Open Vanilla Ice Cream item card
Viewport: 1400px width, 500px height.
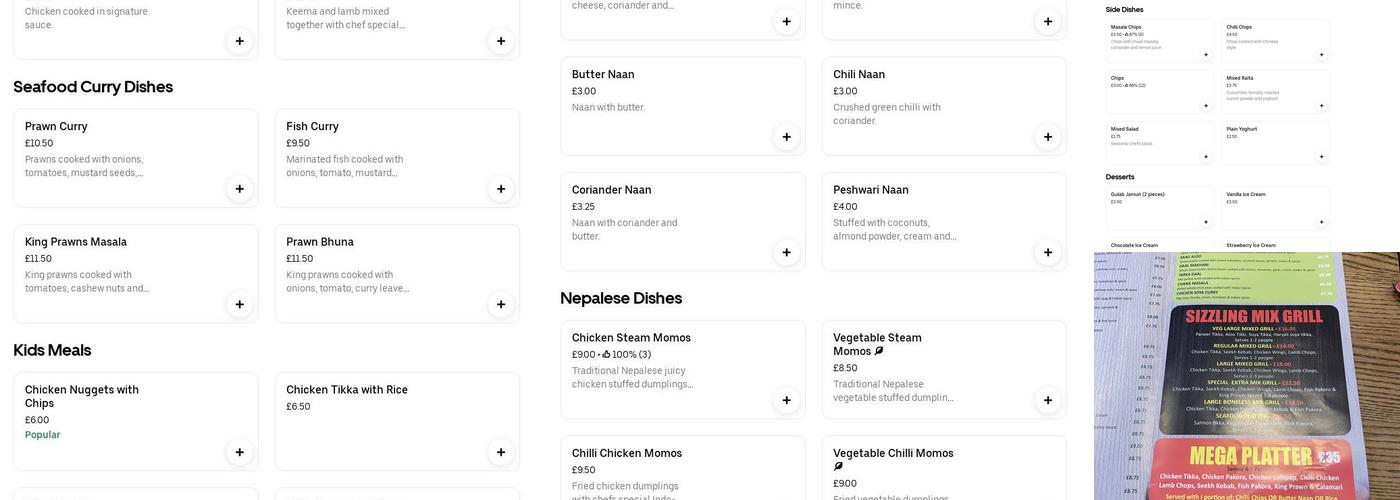pyautogui.click(x=1268, y=205)
